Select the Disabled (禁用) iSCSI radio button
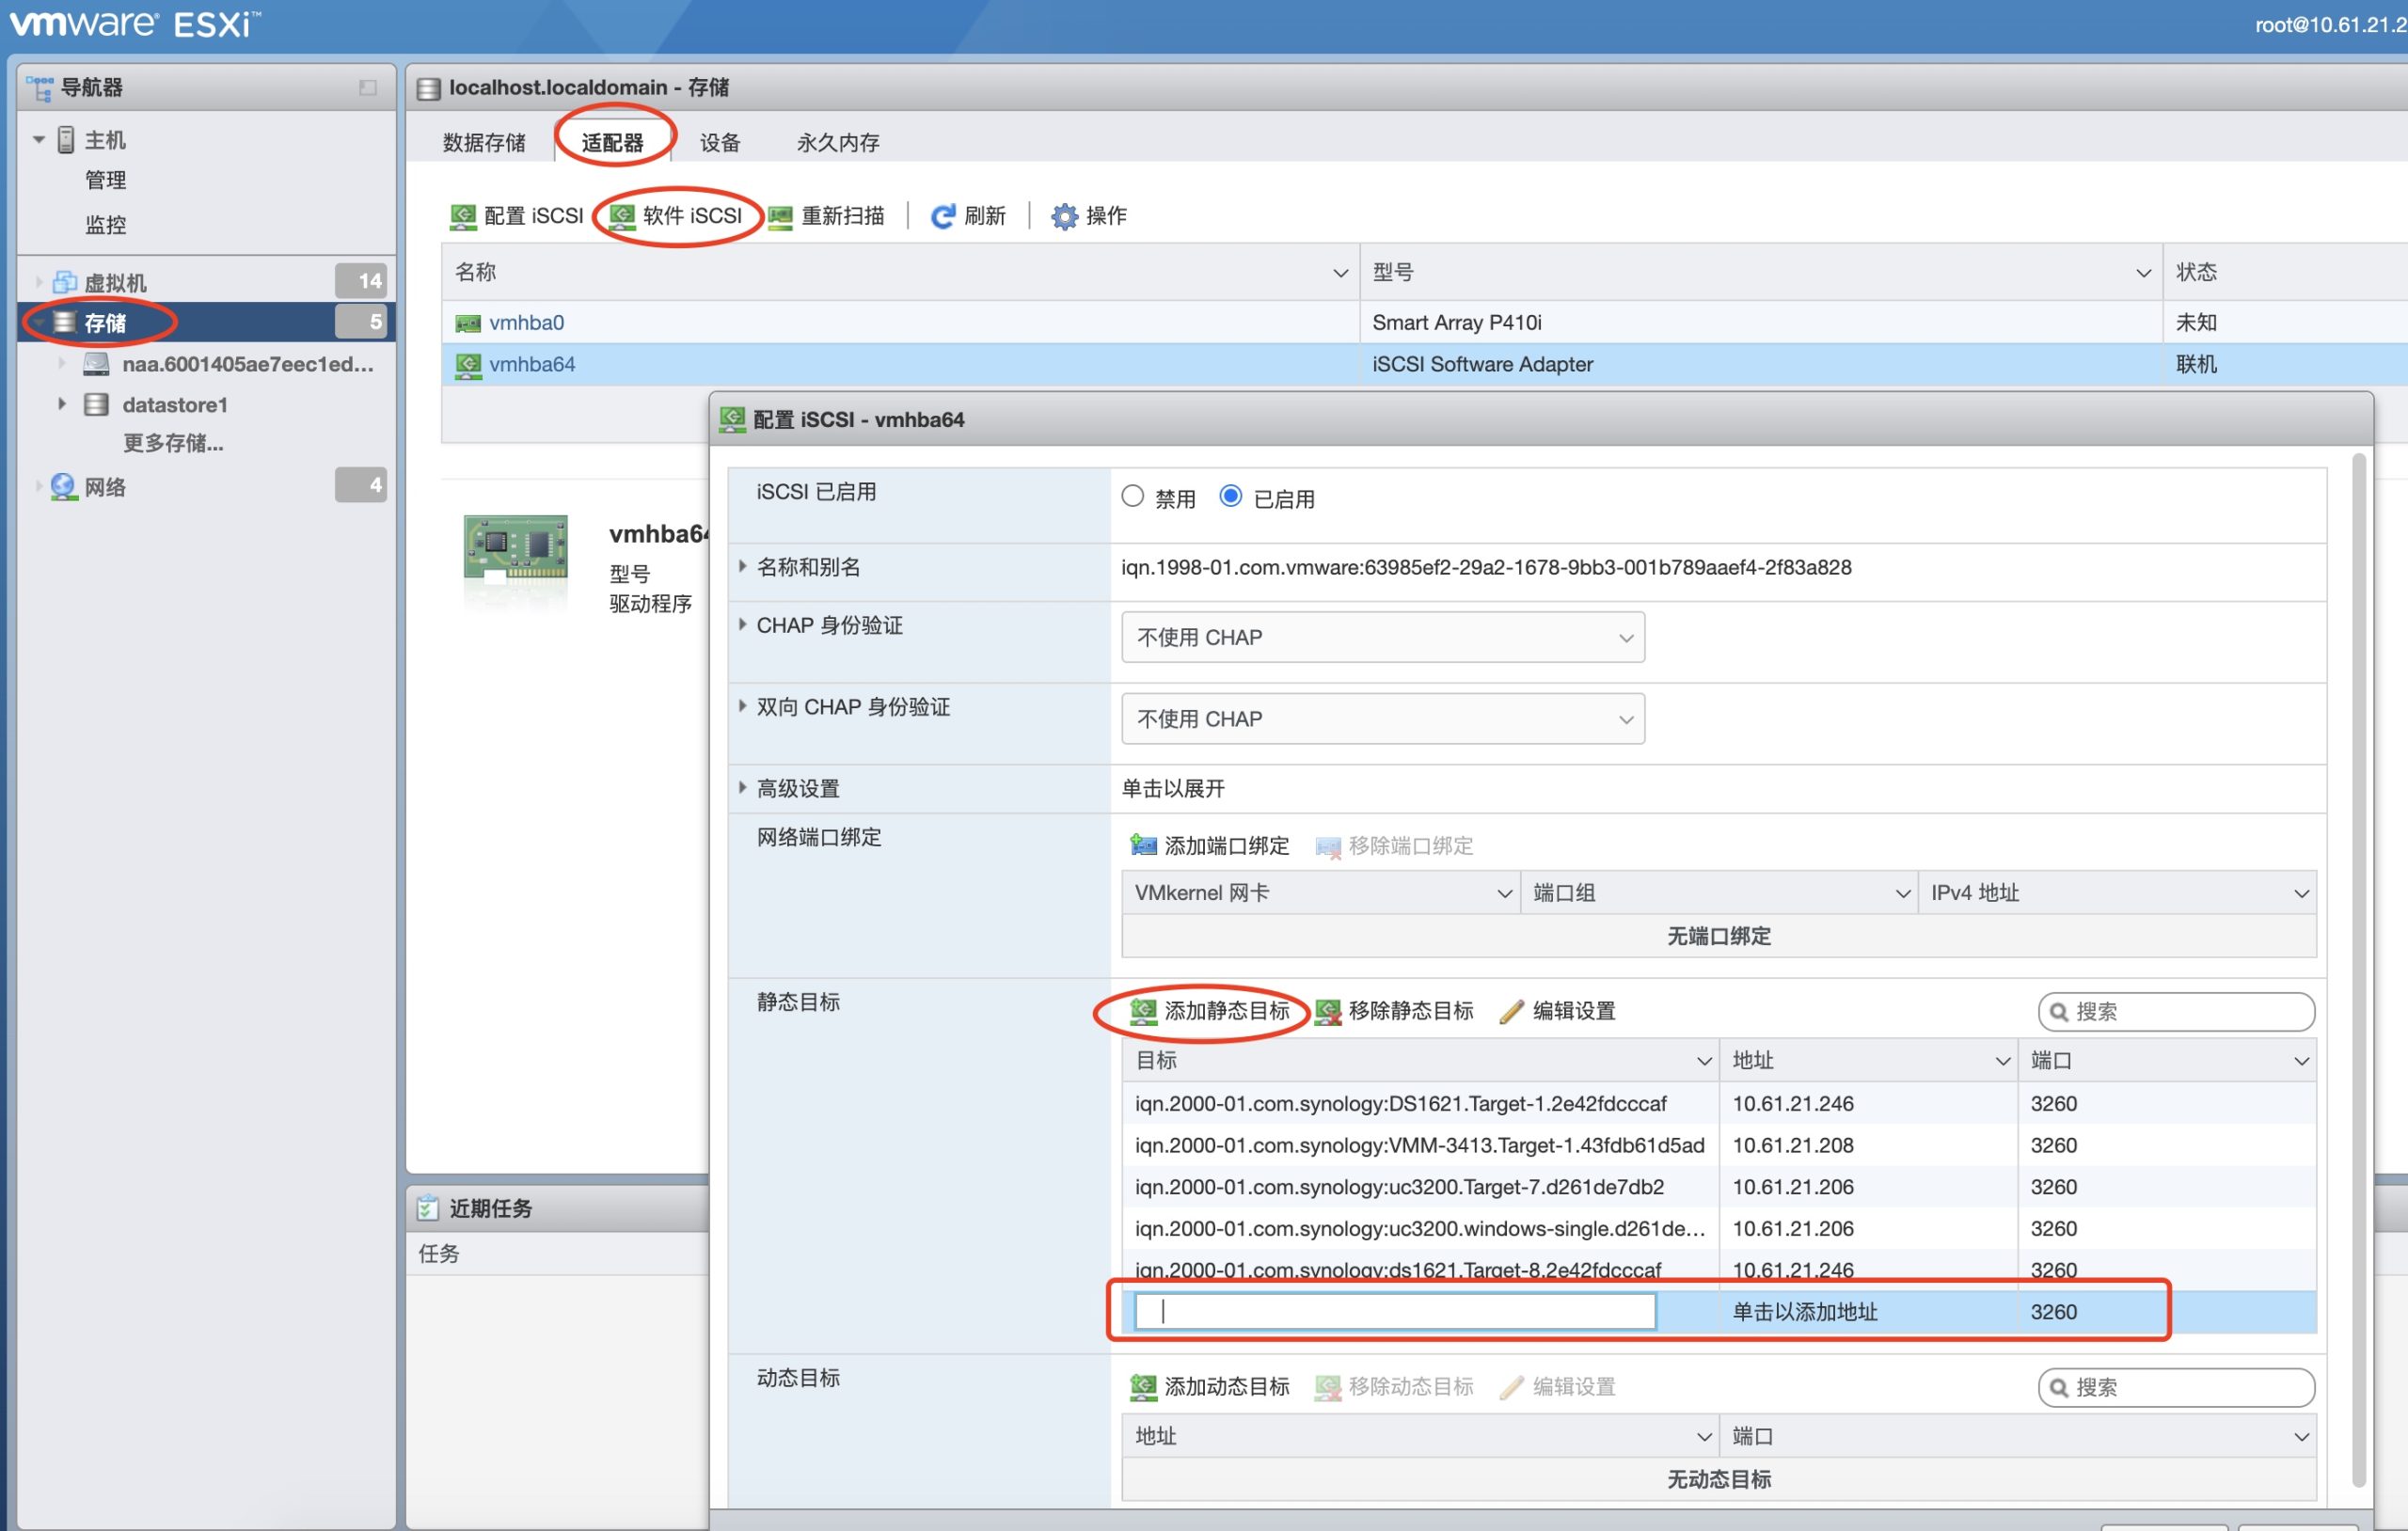This screenshot has height=1531, width=2408. (x=1132, y=497)
